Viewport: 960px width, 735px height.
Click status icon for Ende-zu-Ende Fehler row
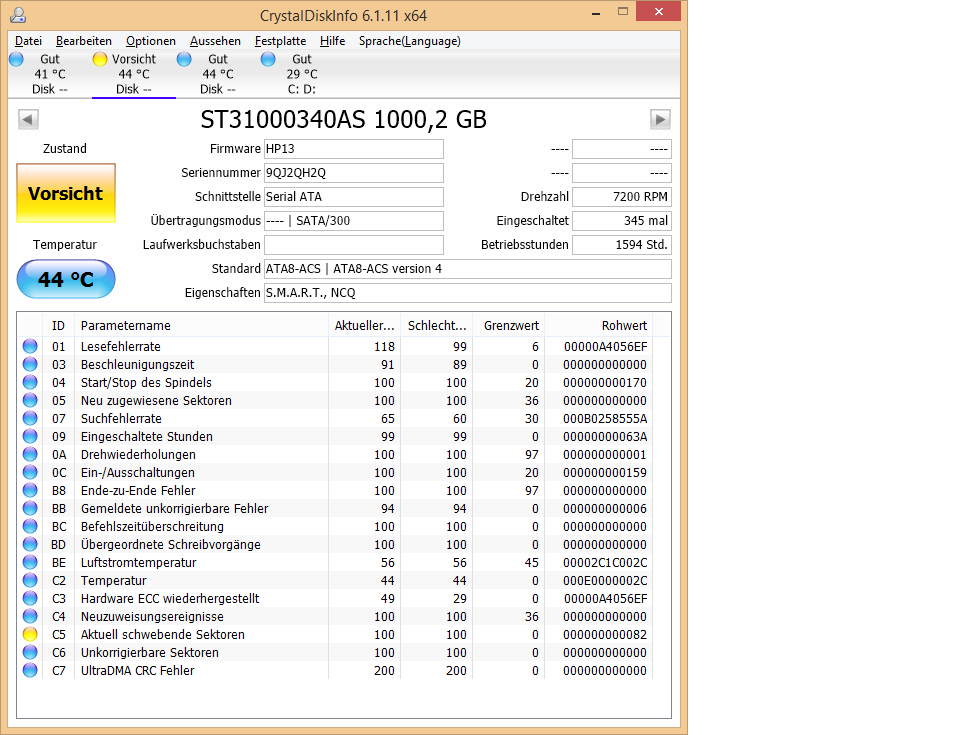pyautogui.click(x=30, y=491)
